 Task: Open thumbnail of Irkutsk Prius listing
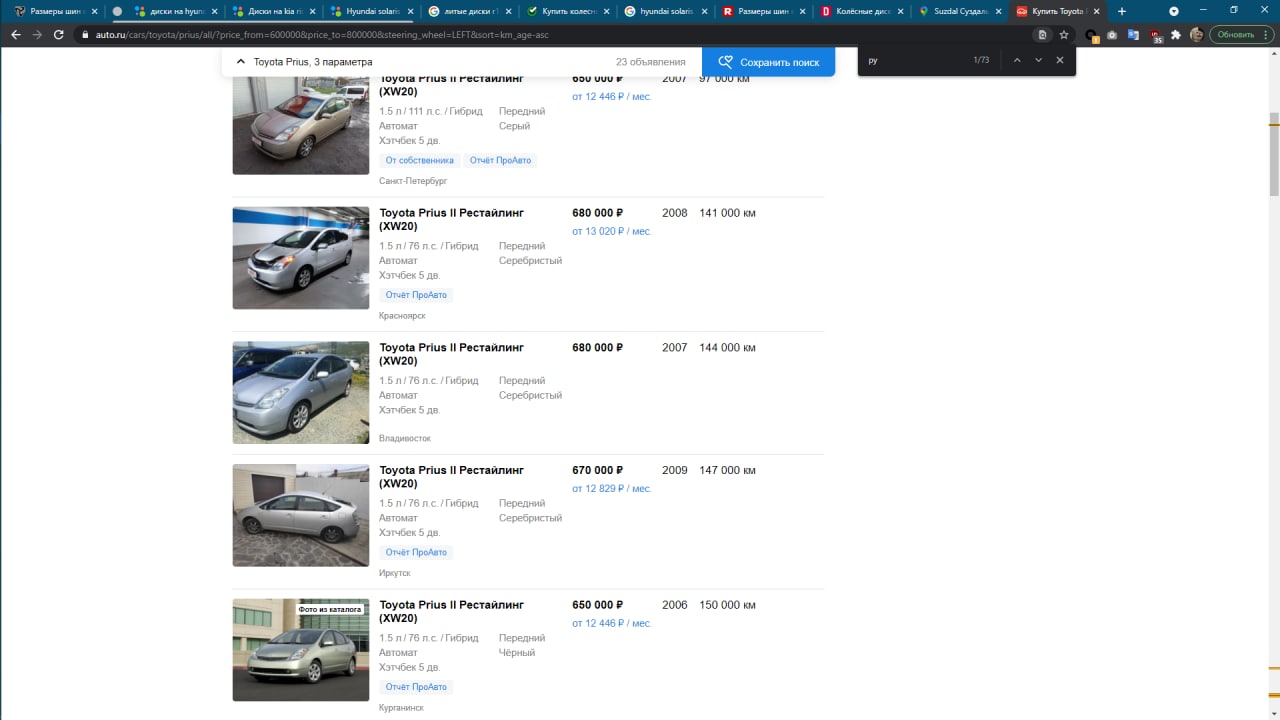(x=300, y=516)
